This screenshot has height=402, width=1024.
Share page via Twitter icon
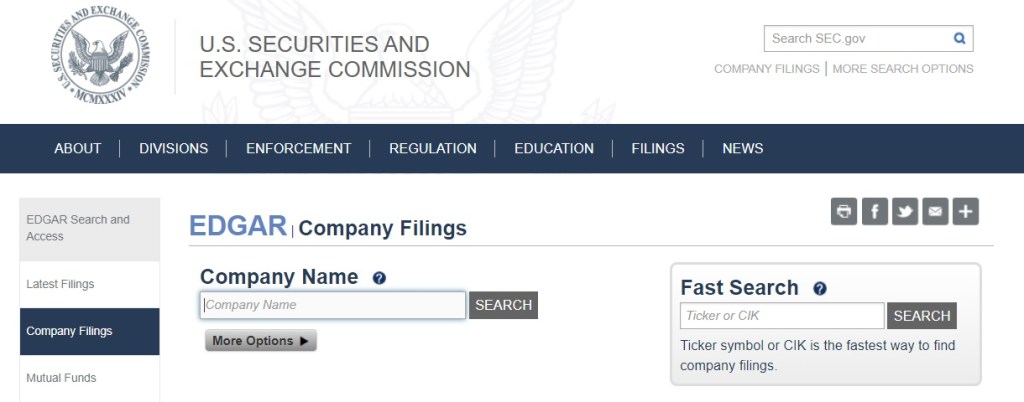pos(905,211)
